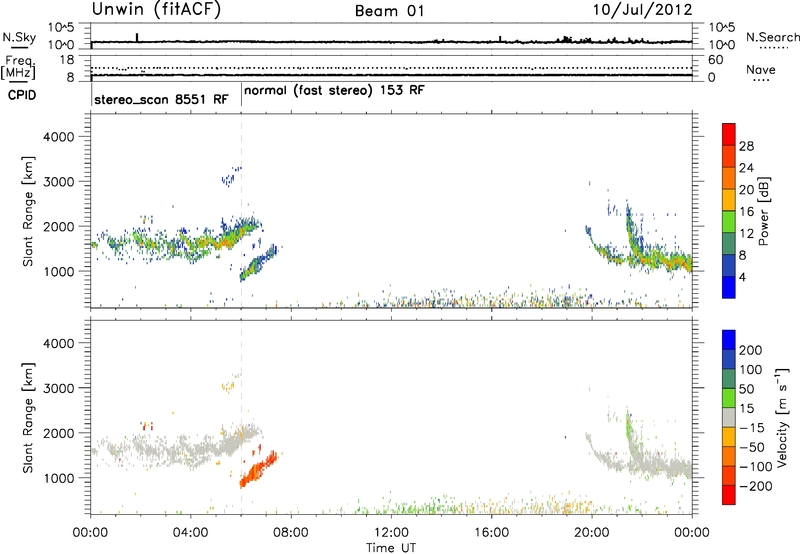Click the 'Nave' legend label
Screen dimensions: 800x554
pyautogui.click(x=760, y=70)
